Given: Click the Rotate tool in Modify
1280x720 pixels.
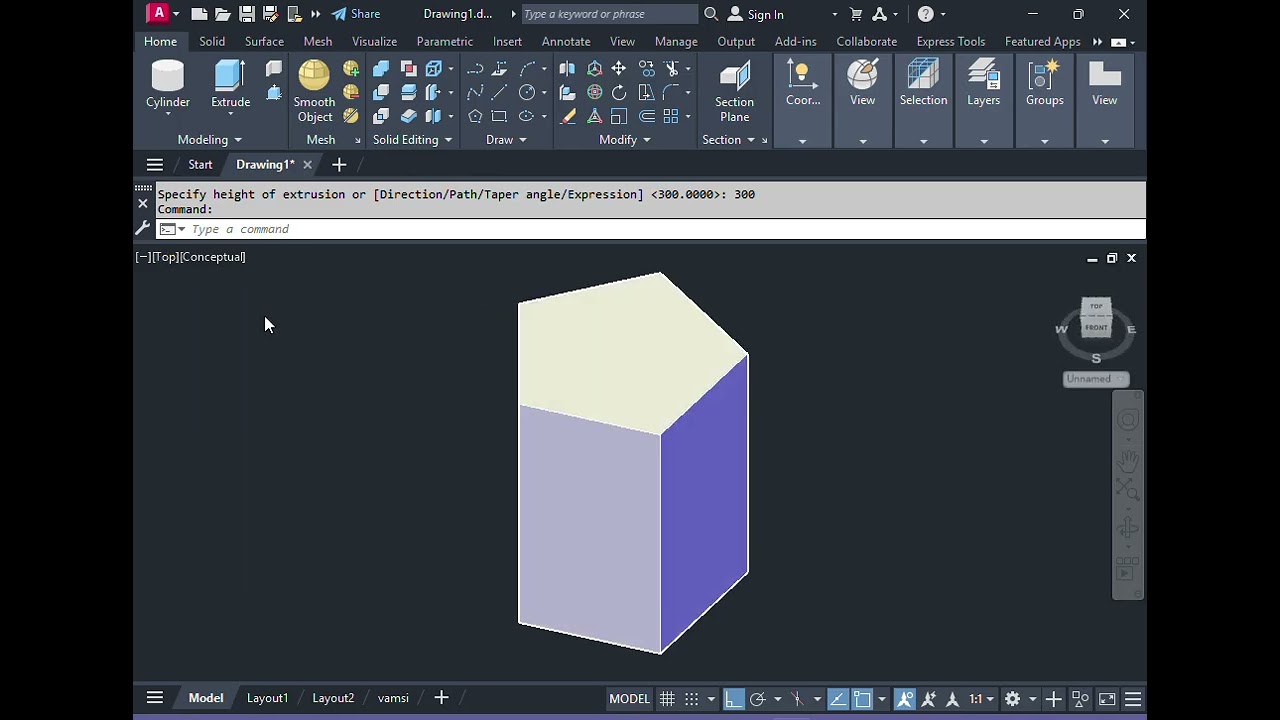Looking at the screenshot, I should click(x=619, y=93).
